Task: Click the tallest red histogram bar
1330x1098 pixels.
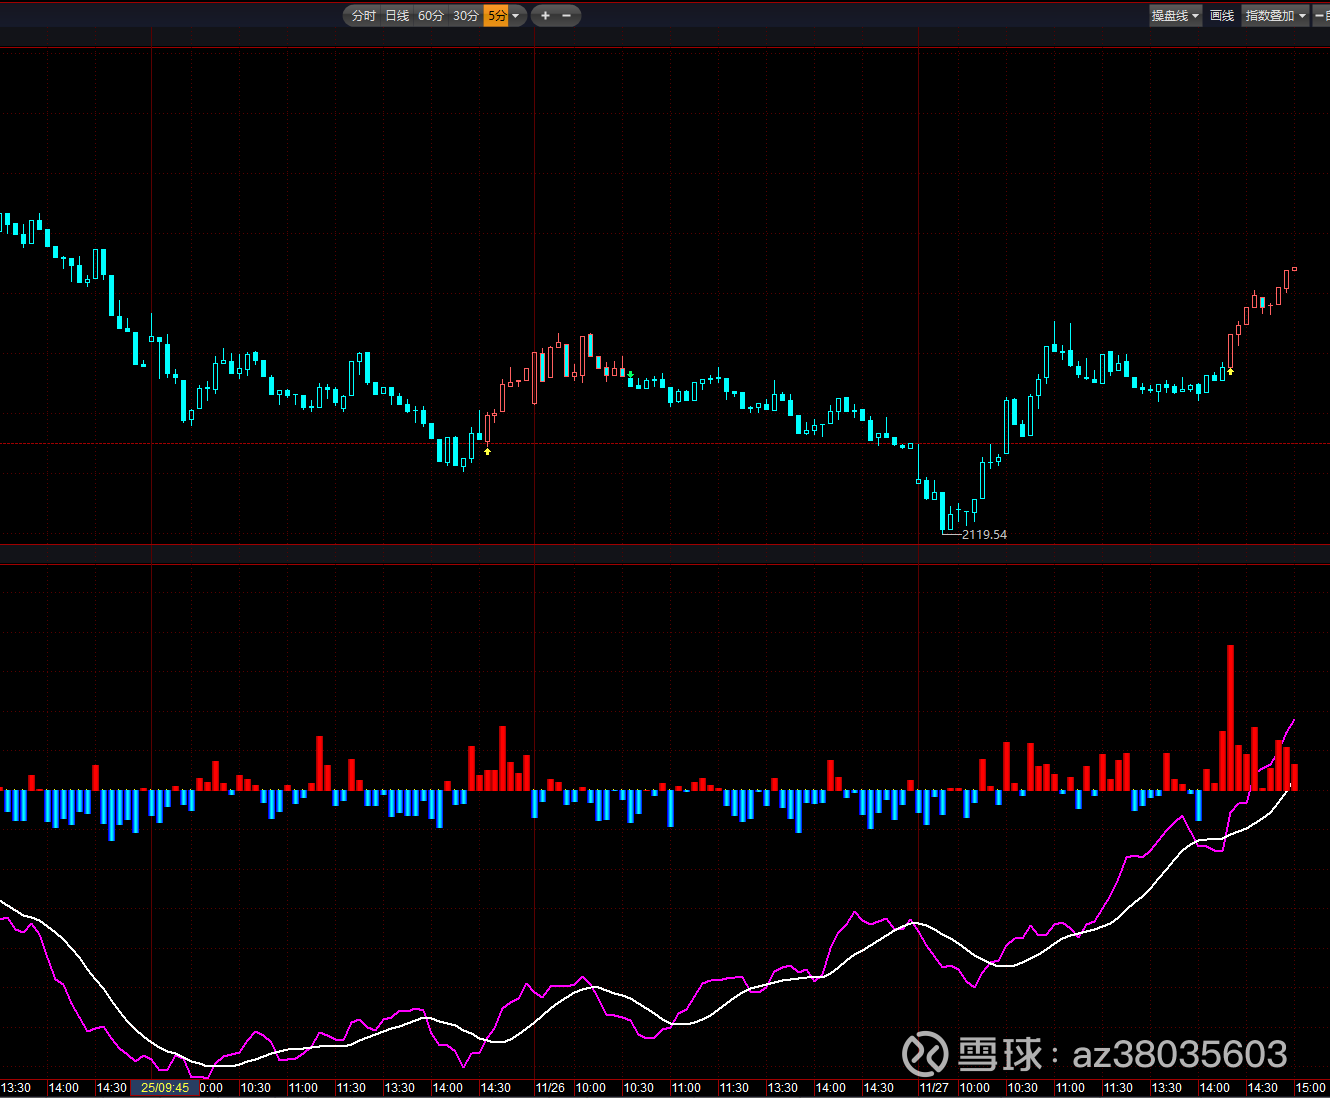Action: pos(1230,718)
